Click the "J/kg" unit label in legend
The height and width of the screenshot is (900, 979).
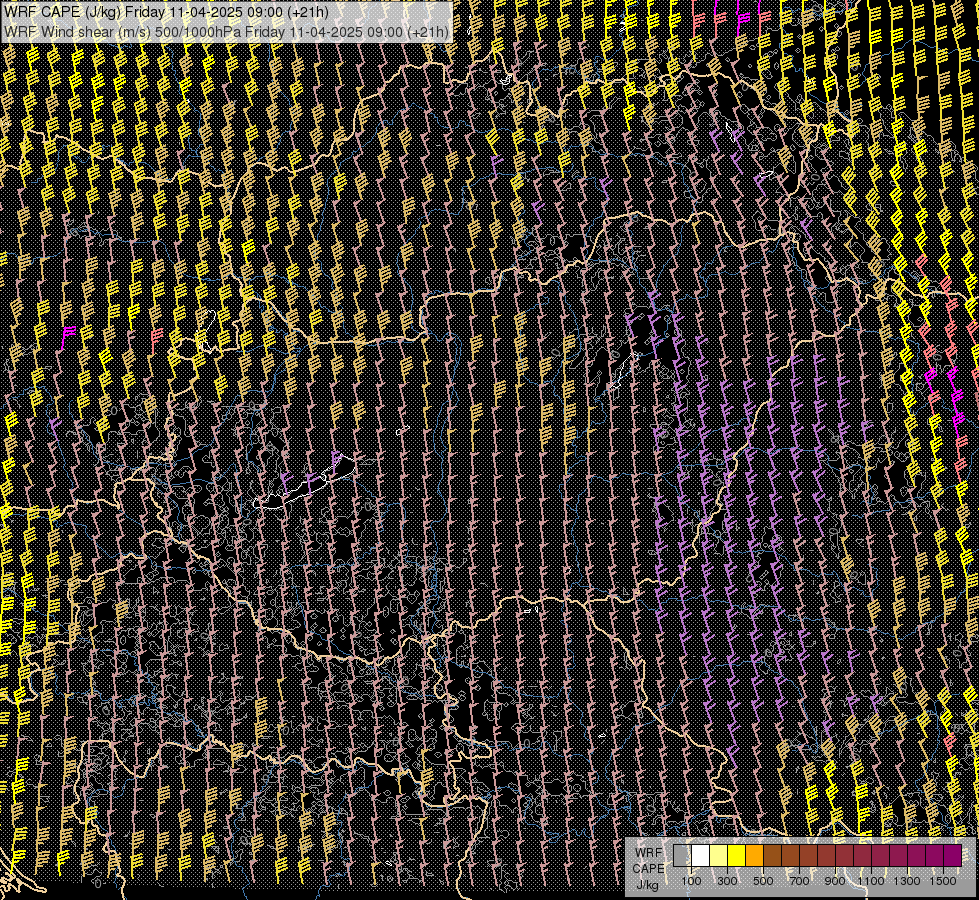point(647,884)
